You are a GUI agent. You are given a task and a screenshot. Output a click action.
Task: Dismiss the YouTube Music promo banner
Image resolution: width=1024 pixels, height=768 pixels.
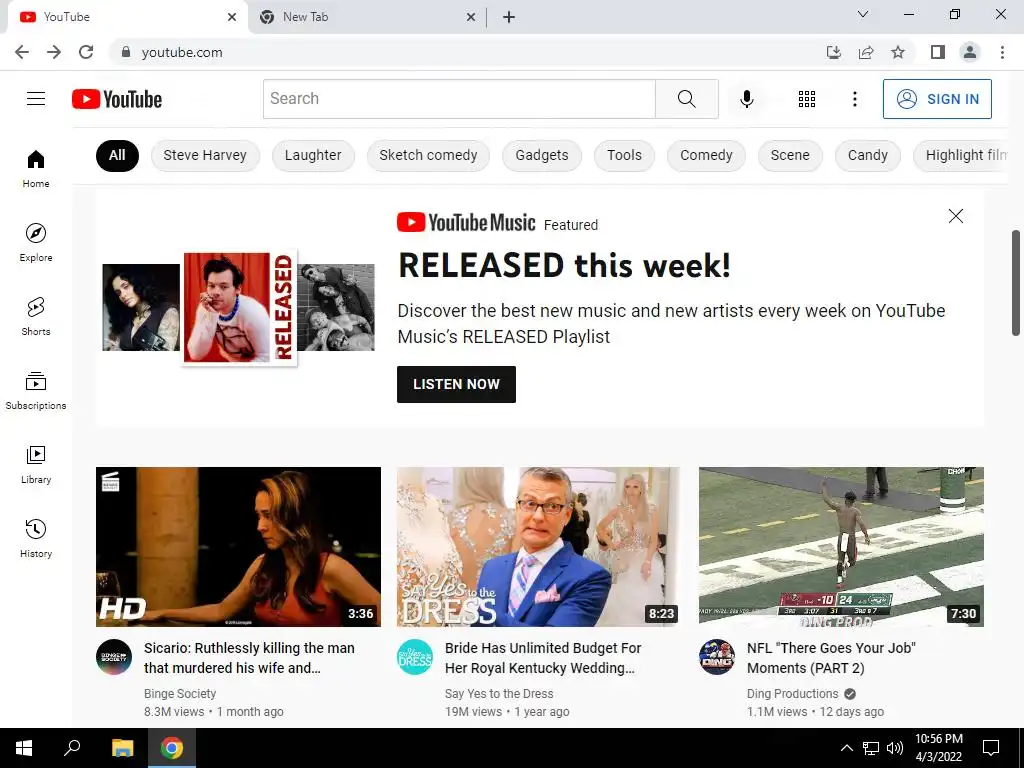coord(955,216)
